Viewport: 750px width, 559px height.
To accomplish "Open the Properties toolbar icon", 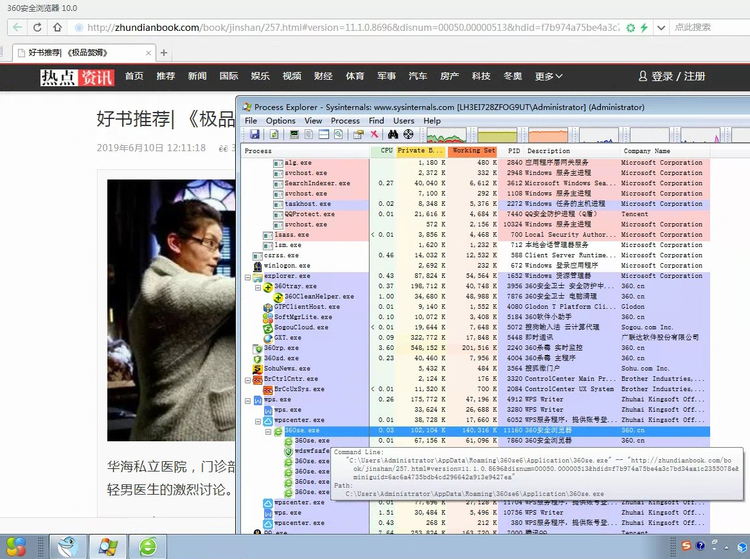I will (x=358, y=134).
